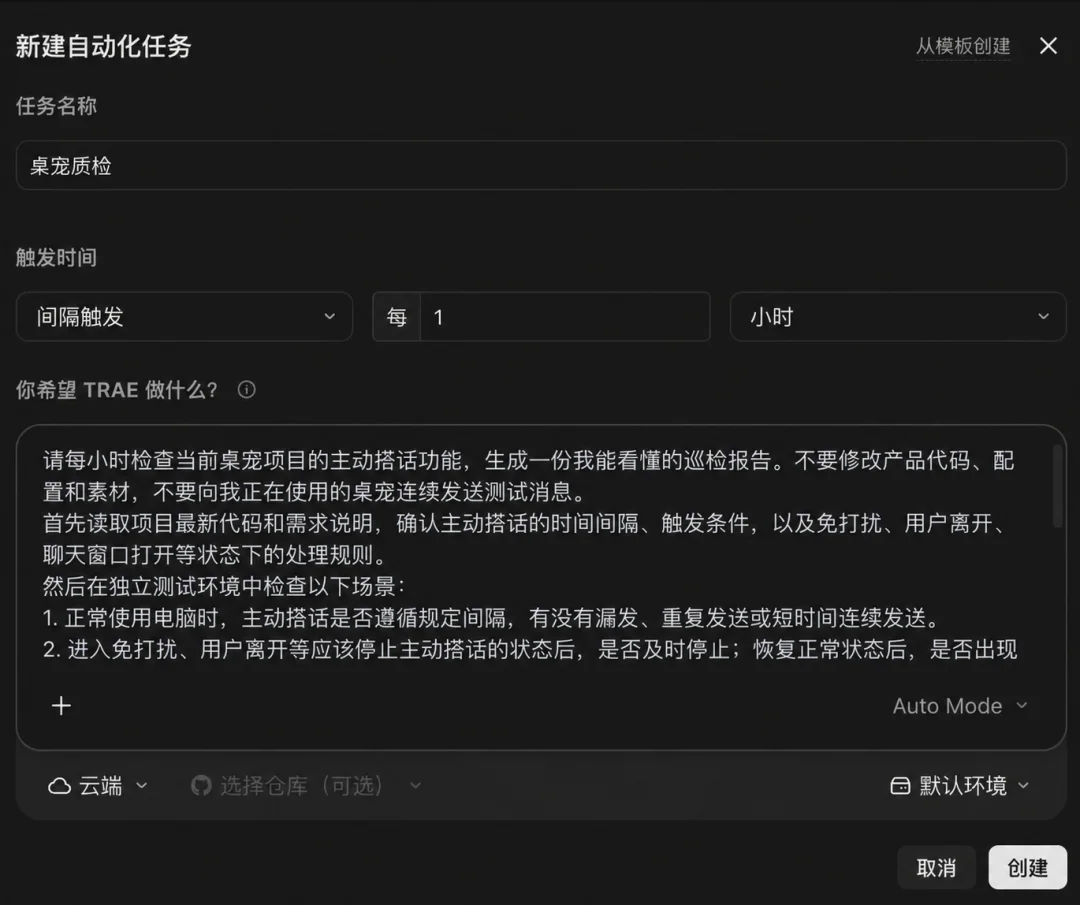Click the chevron next to 云端
The image size is (1080, 905).
[x=141, y=785]
